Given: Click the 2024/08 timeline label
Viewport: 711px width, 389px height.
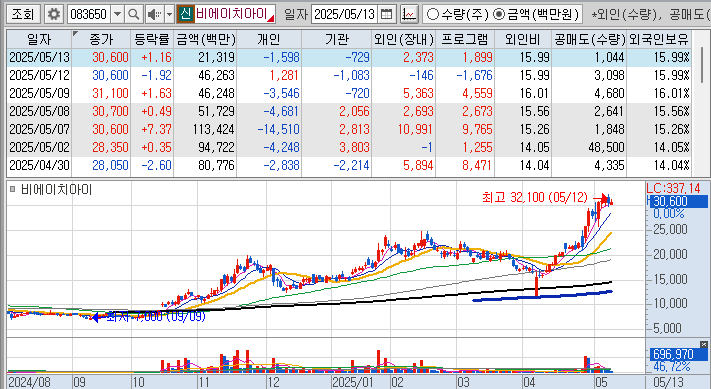Looking at the screenshot, I should (x=29, y=382).
